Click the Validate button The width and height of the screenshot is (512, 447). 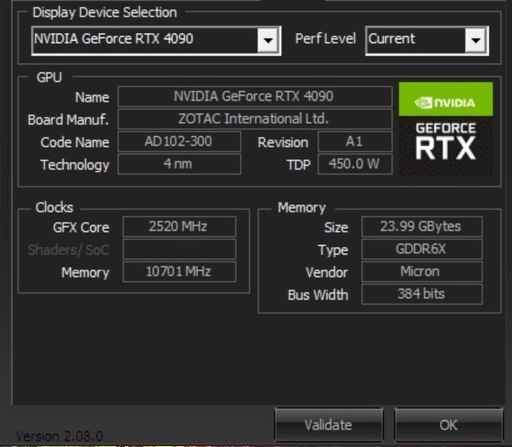pos(329,425)
